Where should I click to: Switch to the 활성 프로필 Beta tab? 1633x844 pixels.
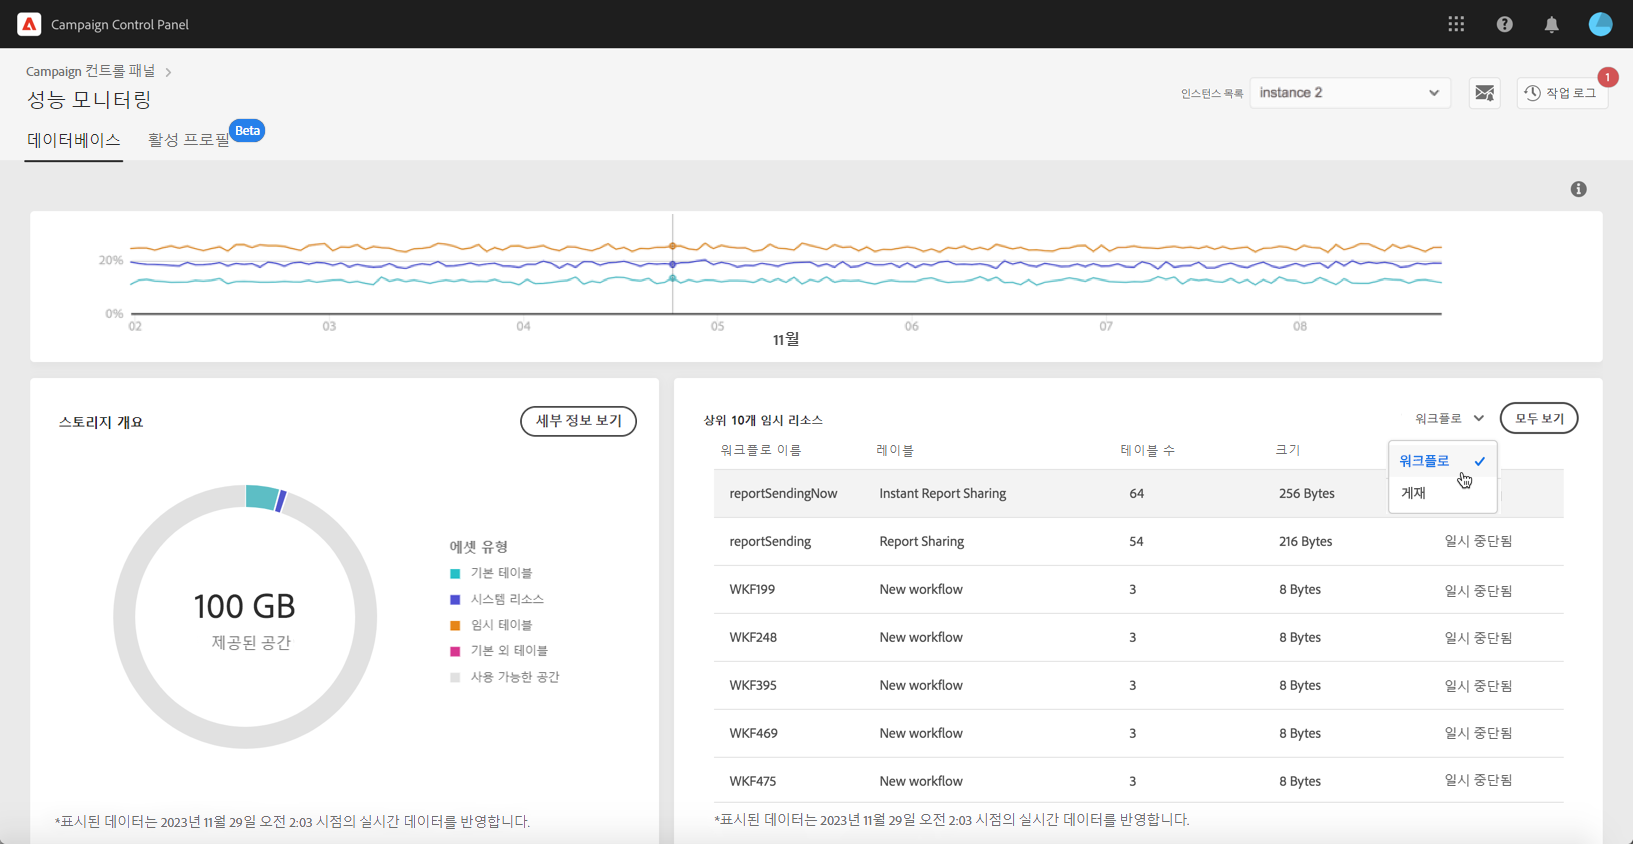tap(205, 139)
